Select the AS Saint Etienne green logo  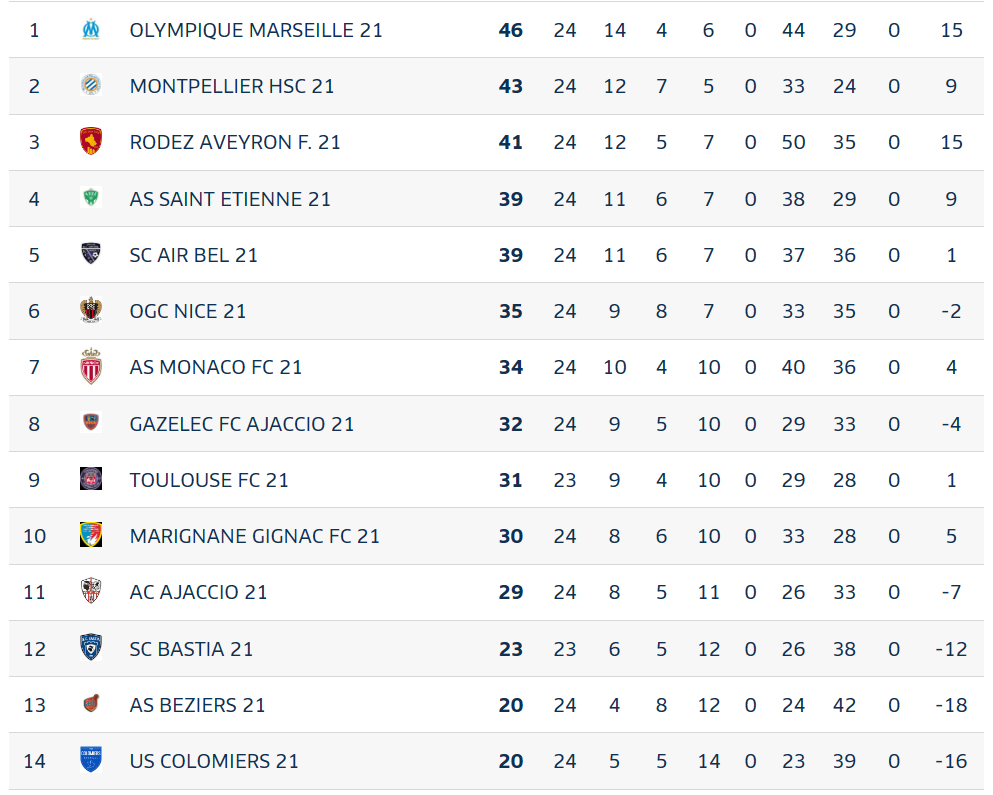pyautogui.click(x=91, y=198)
